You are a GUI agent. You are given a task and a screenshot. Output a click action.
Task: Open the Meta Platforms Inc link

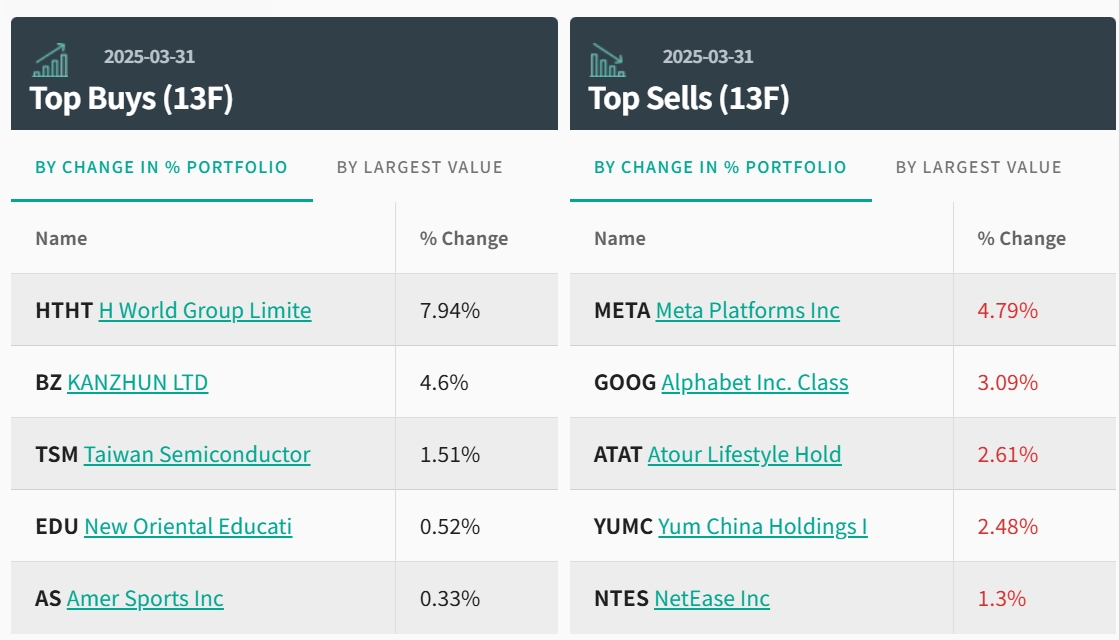click(748, 311)
